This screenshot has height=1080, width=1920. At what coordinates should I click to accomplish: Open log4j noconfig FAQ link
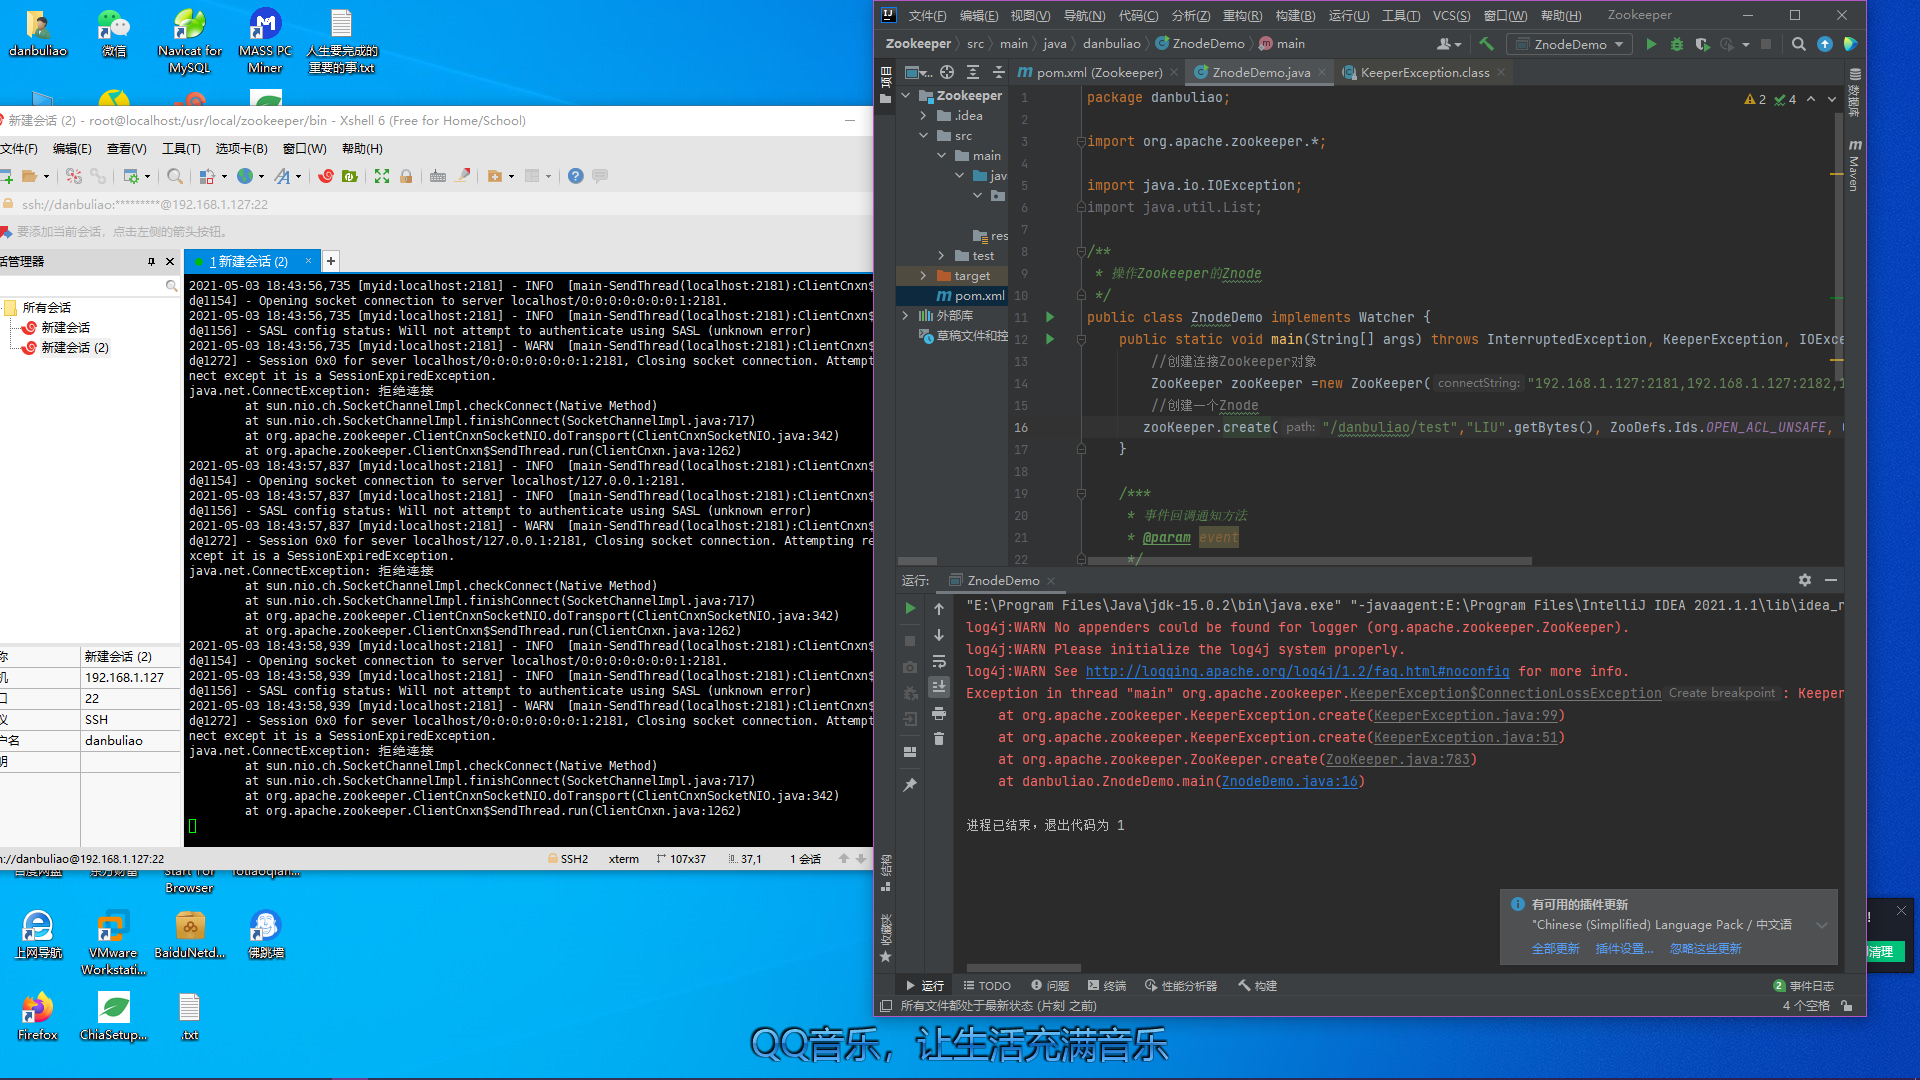[x=1297, y=671]
